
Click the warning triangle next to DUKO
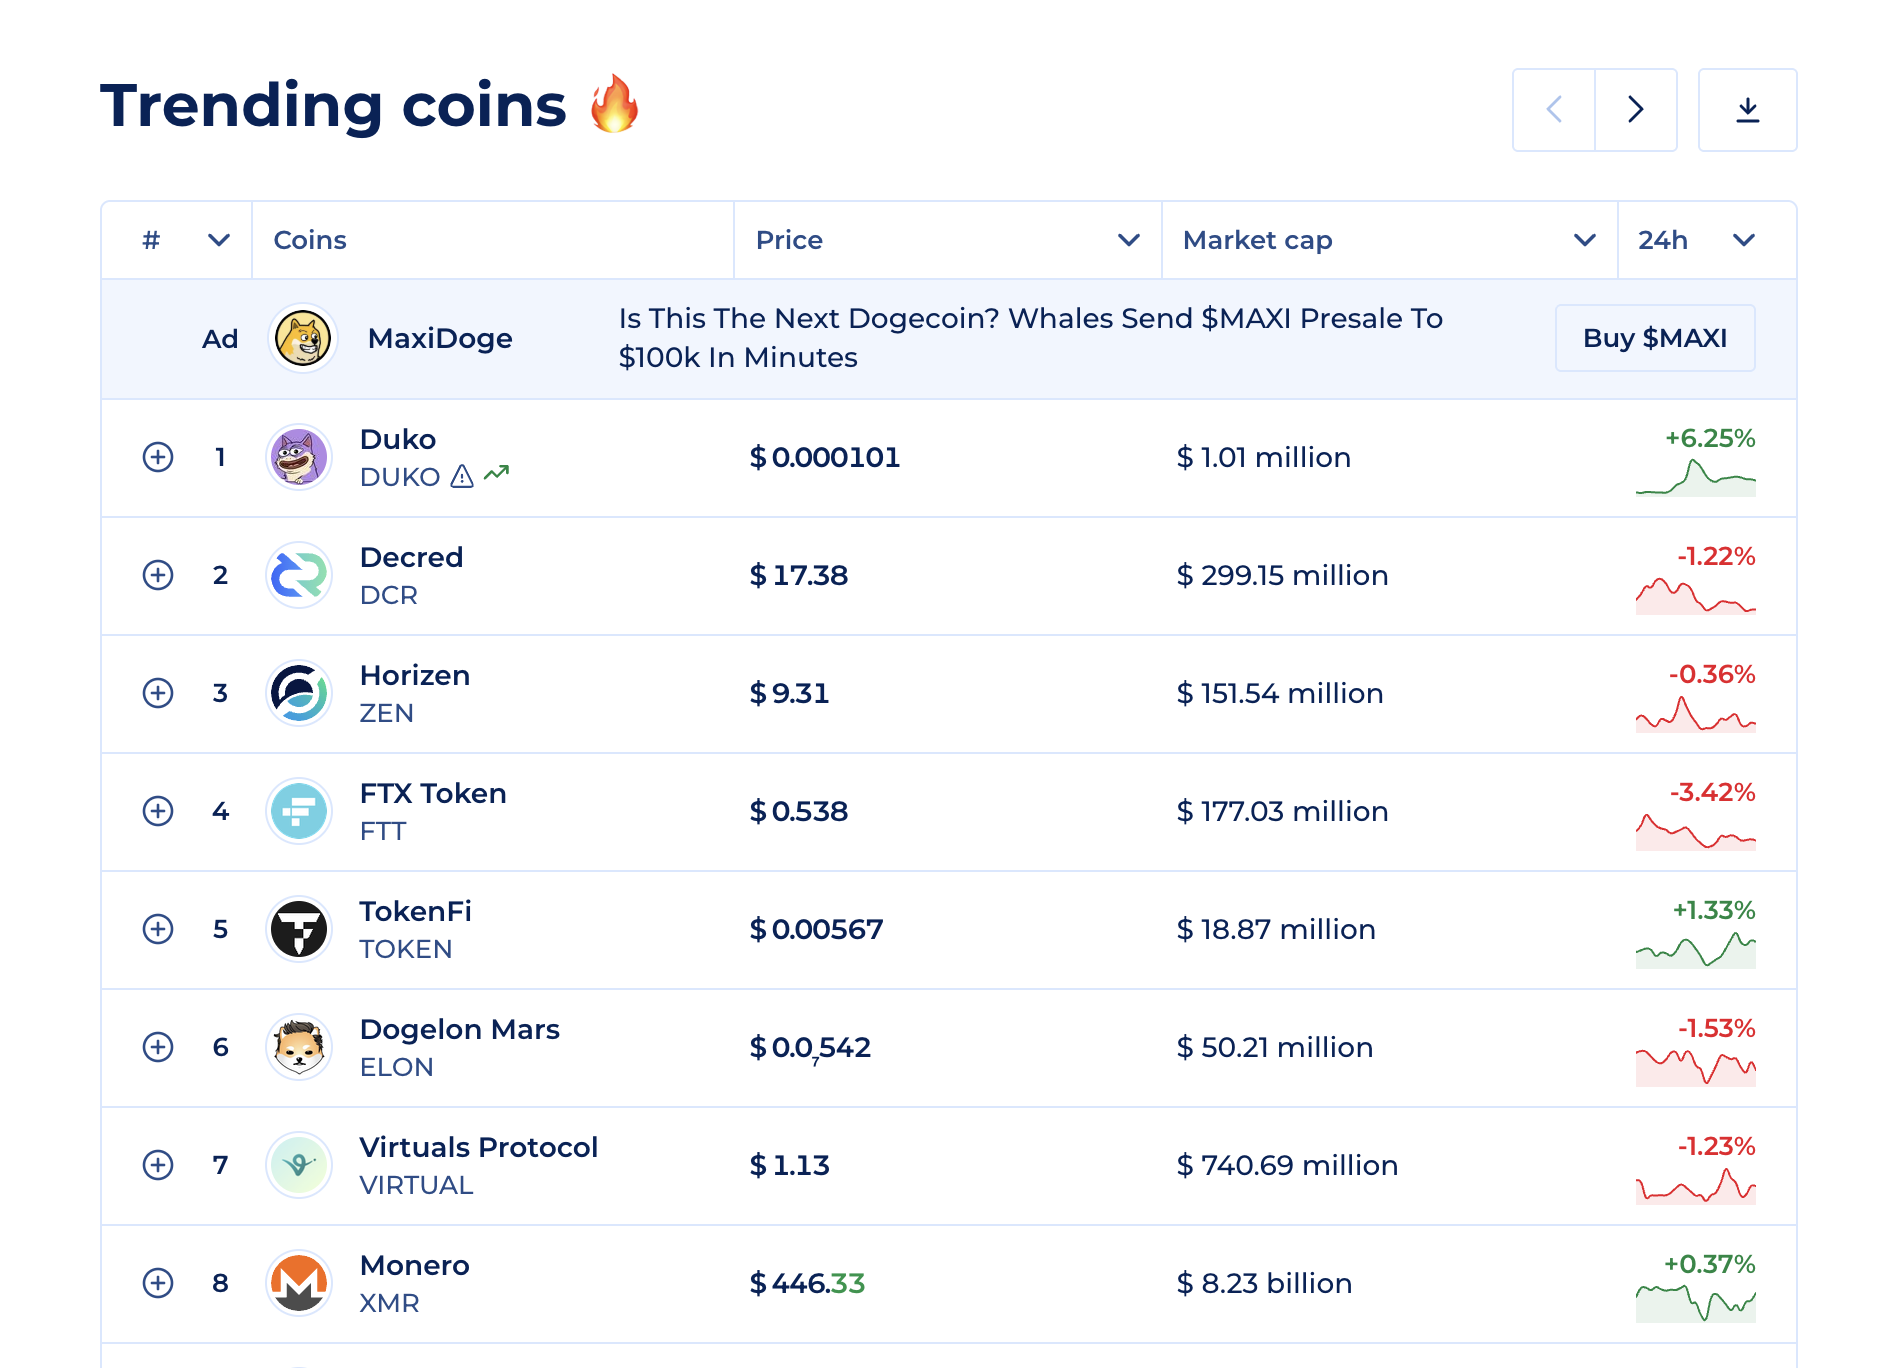[x=462, y=476]
